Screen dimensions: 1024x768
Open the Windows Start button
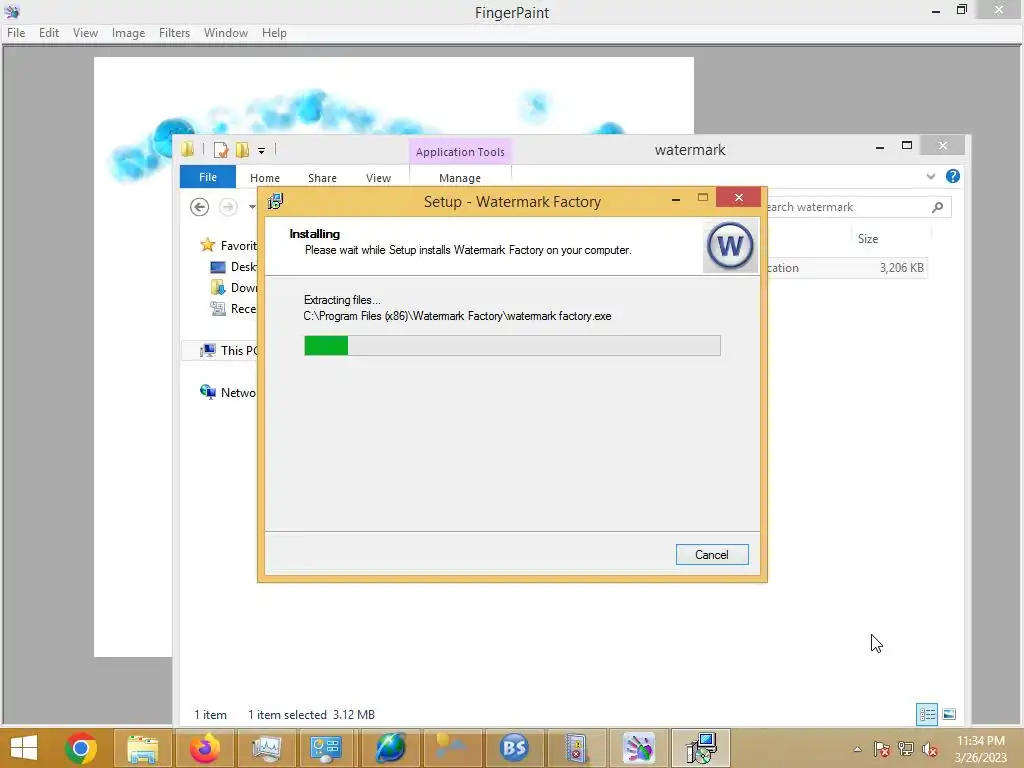point(24,748)
